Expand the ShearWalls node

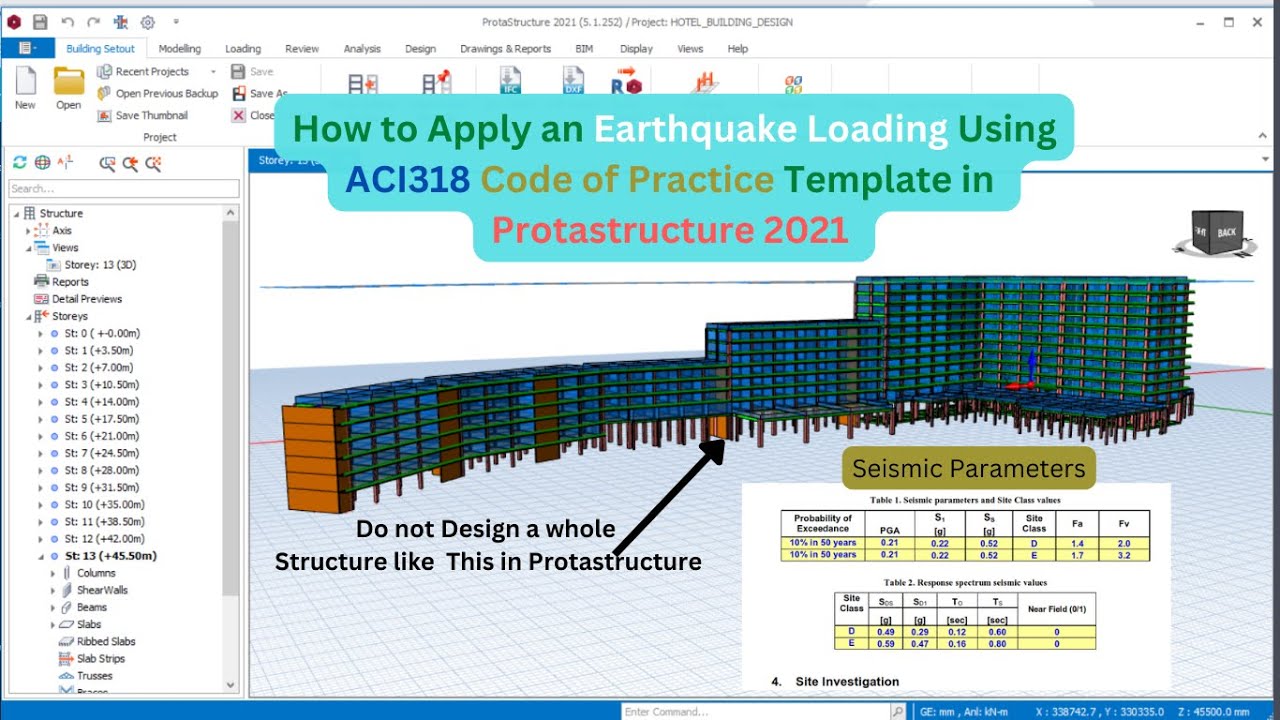click(53, 590)
